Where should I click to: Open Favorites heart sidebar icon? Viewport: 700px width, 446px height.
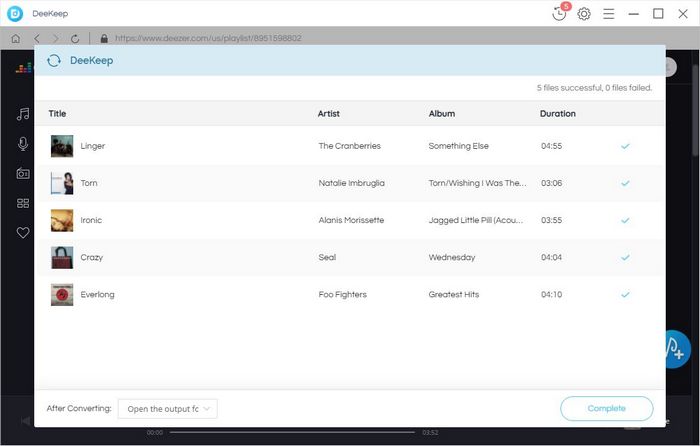pyautogui.click(x=23, y=232)
